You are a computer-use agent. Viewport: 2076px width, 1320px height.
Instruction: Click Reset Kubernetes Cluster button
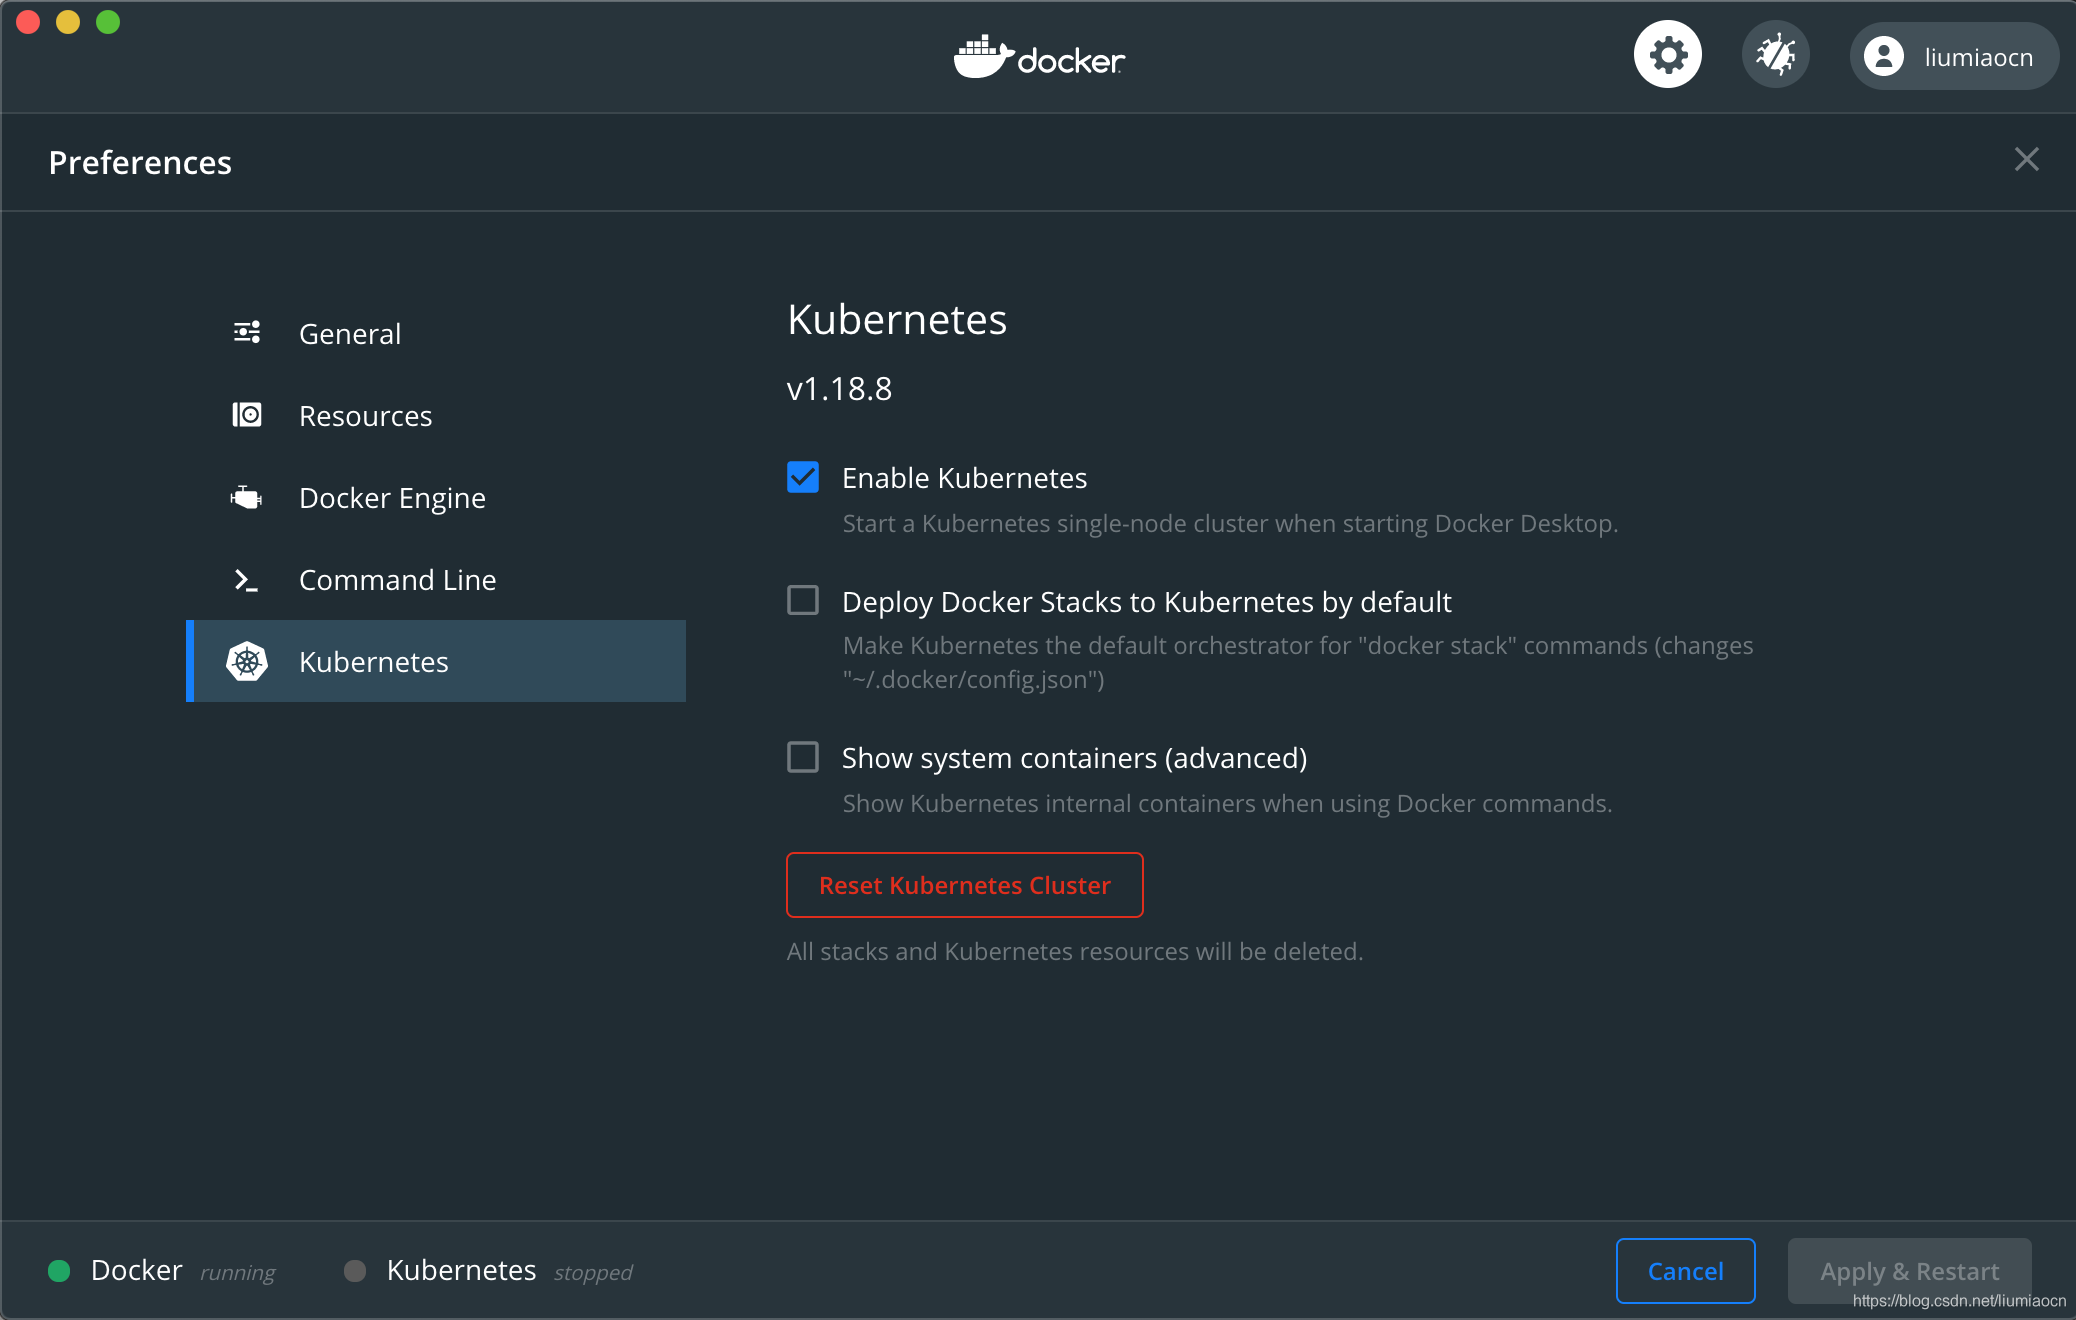pos(965,885)
